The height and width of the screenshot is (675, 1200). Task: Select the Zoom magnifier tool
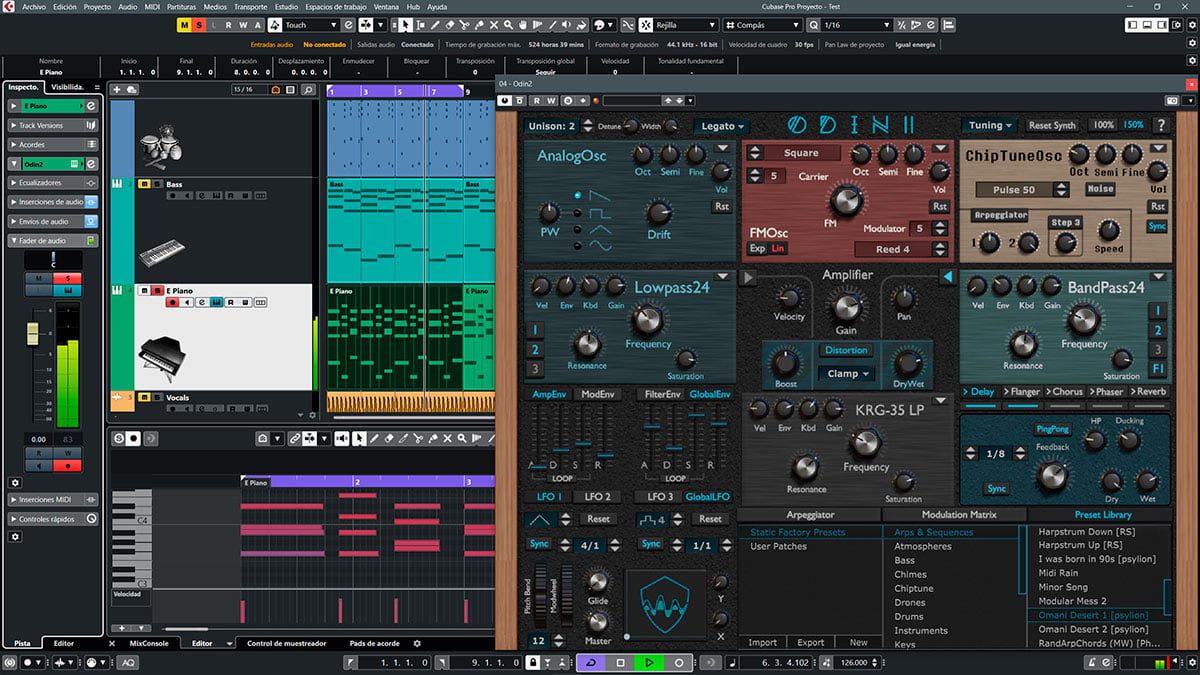(x=508, y=24)
